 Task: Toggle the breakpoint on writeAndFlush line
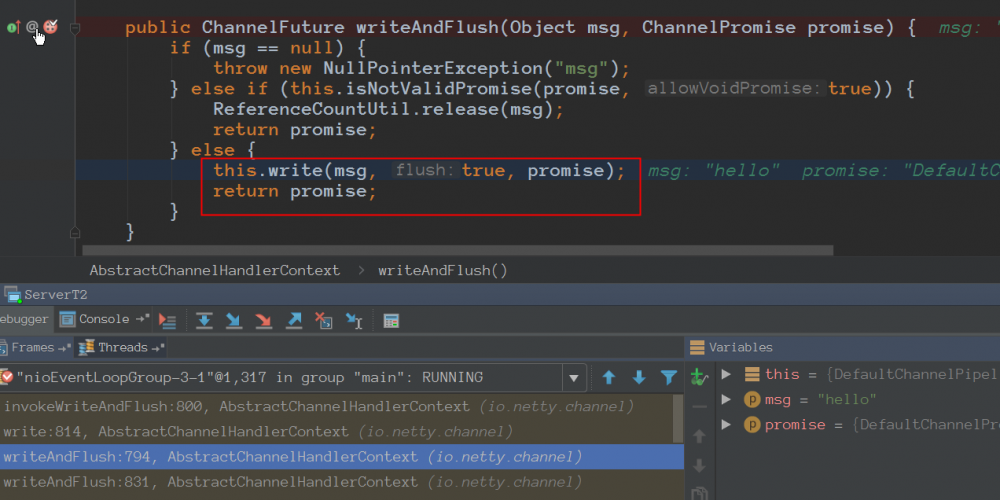[x=50, y=27]
